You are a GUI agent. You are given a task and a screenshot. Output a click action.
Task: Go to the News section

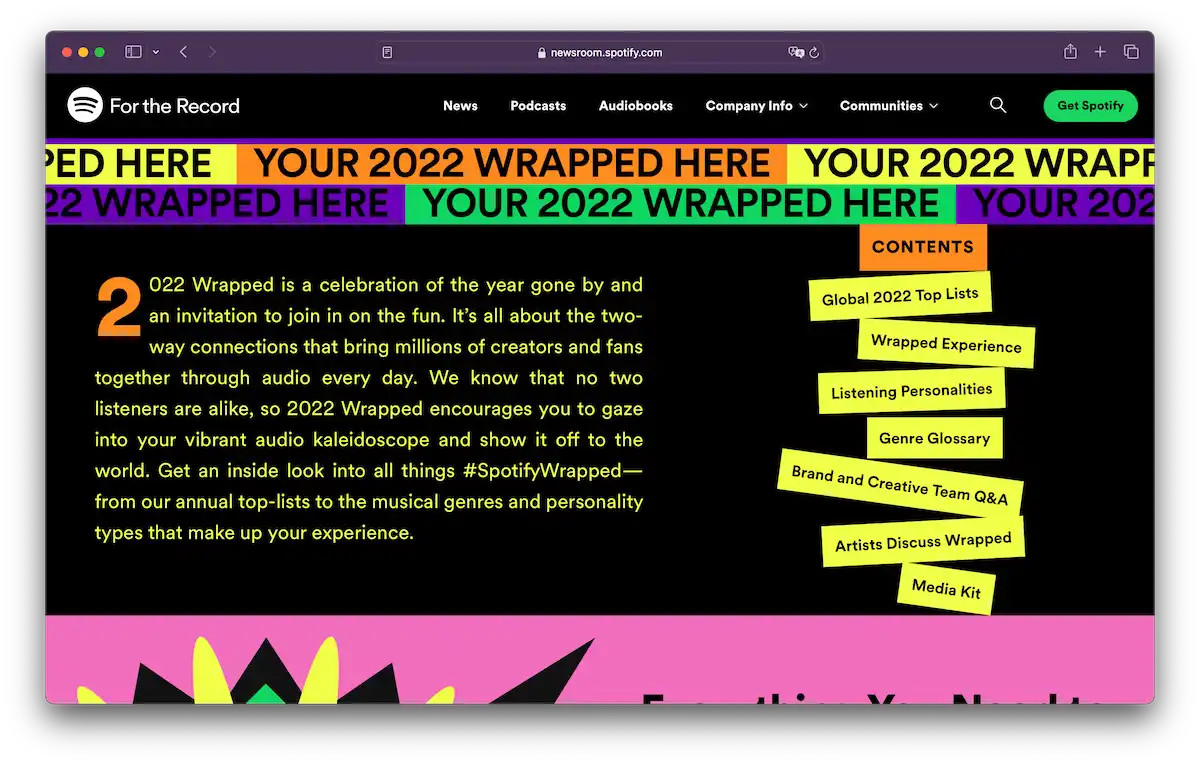[x=460, y=105]
